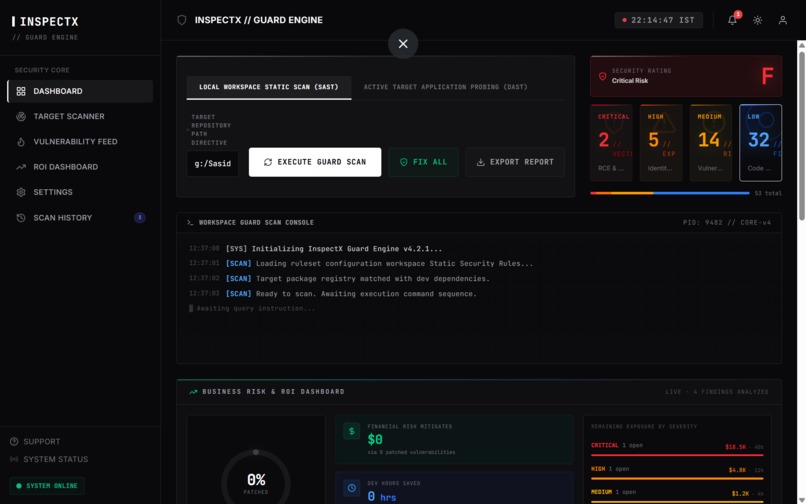
Task: Click the Dashboard grid icon
Action: coord(21,91)
